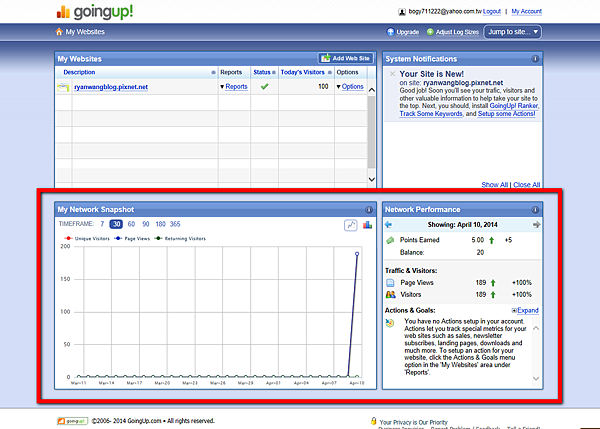The height and width of the screenshot is (429, 600).
Task: Select 30 day timeframe
Action: pyautogui.click(x=116, y=224)
